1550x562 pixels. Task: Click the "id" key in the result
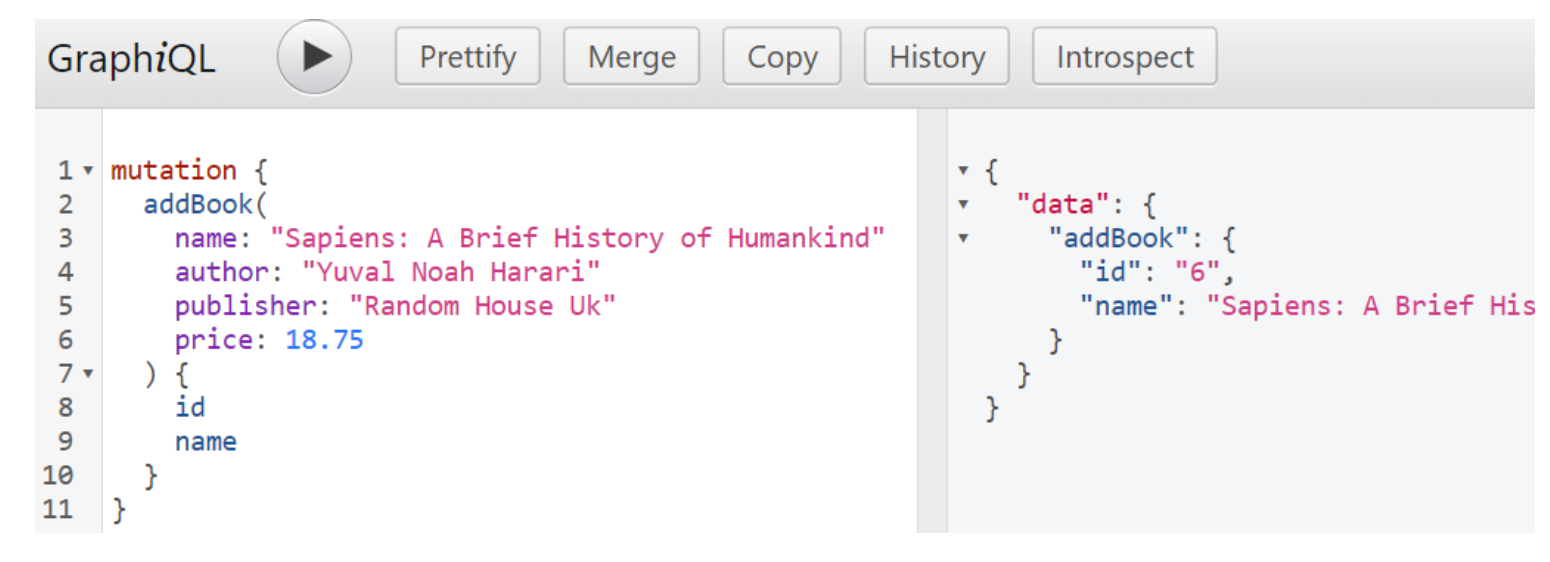pyautogui.click(x=1111, y=273)
